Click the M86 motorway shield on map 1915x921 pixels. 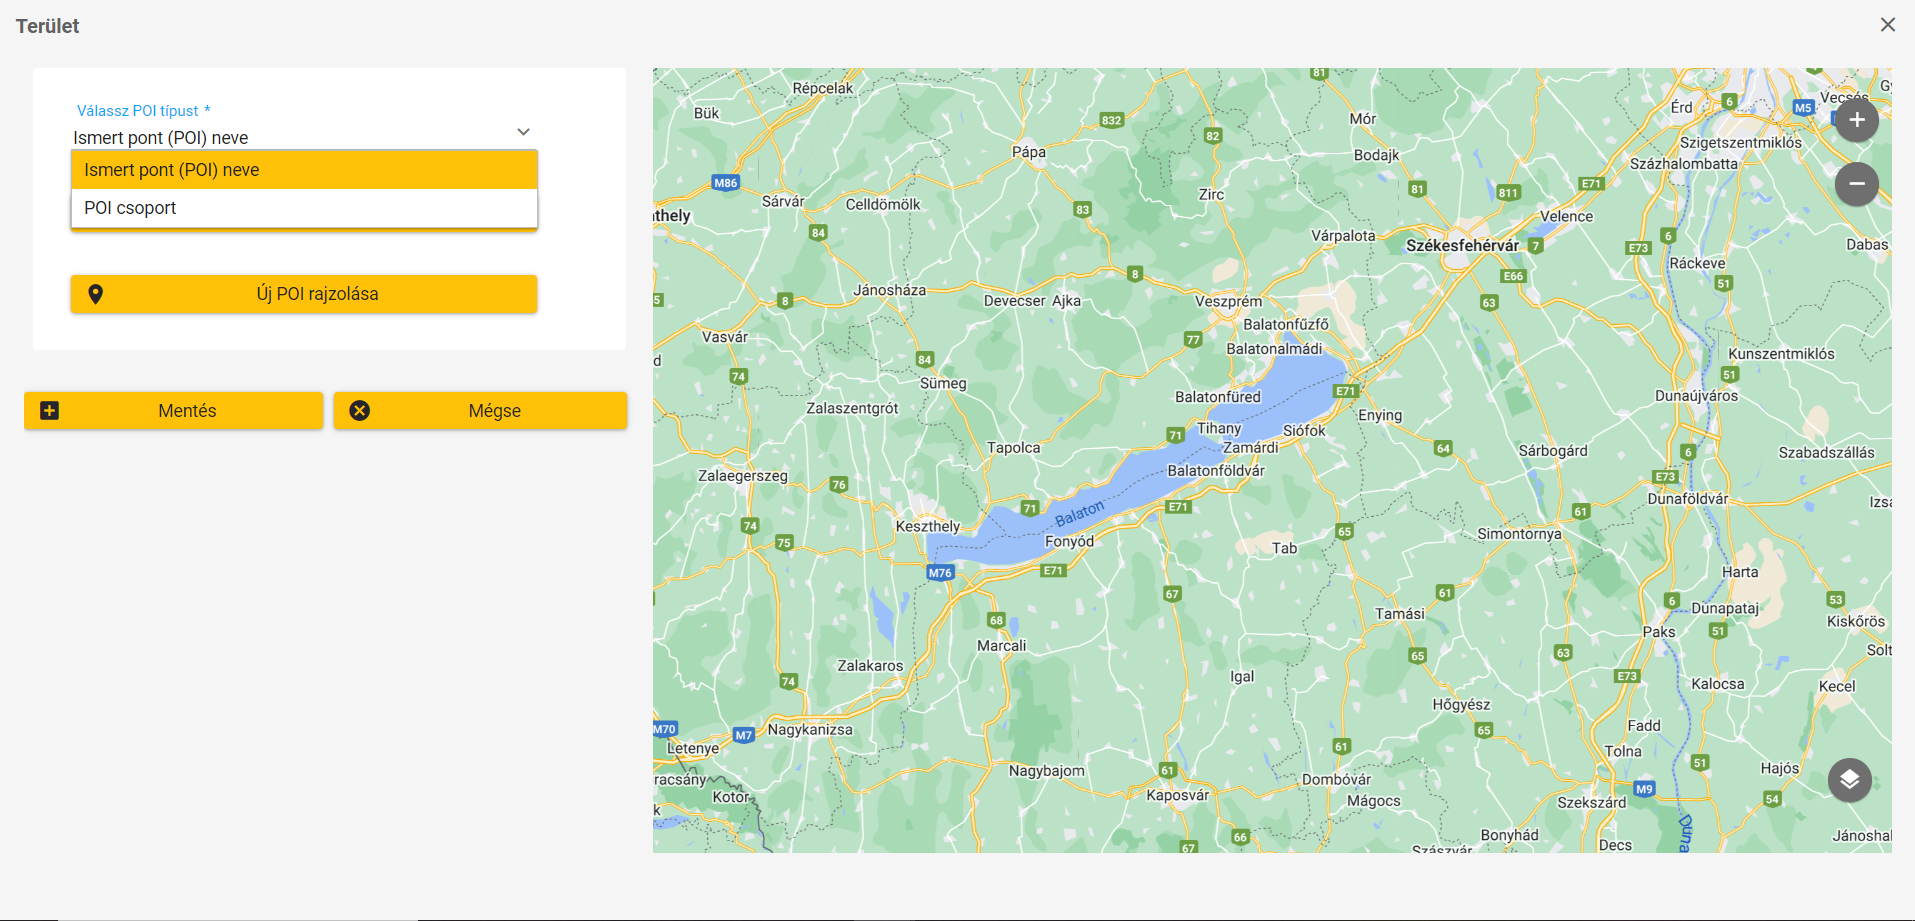coord(725,183)
